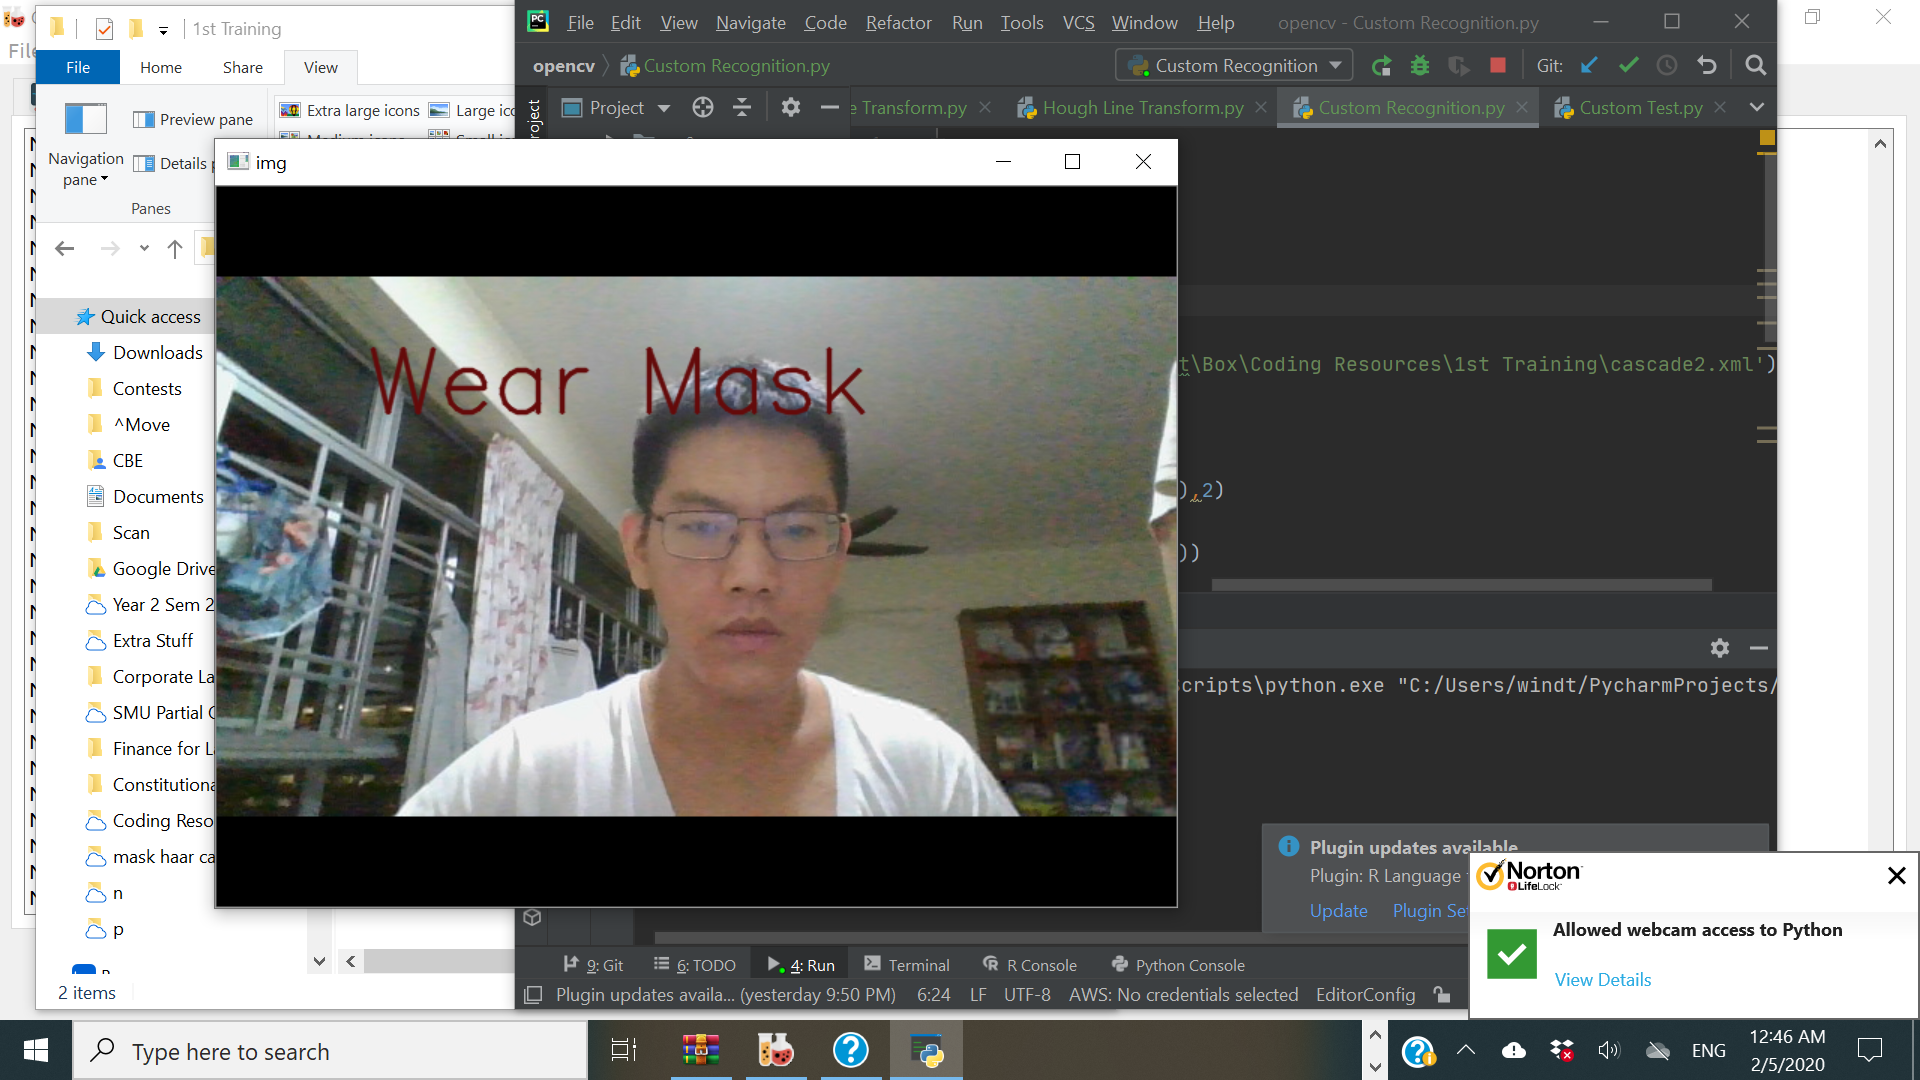Open Git history clock icon
The image size is (1920, 1080).
pos(1667,66)
